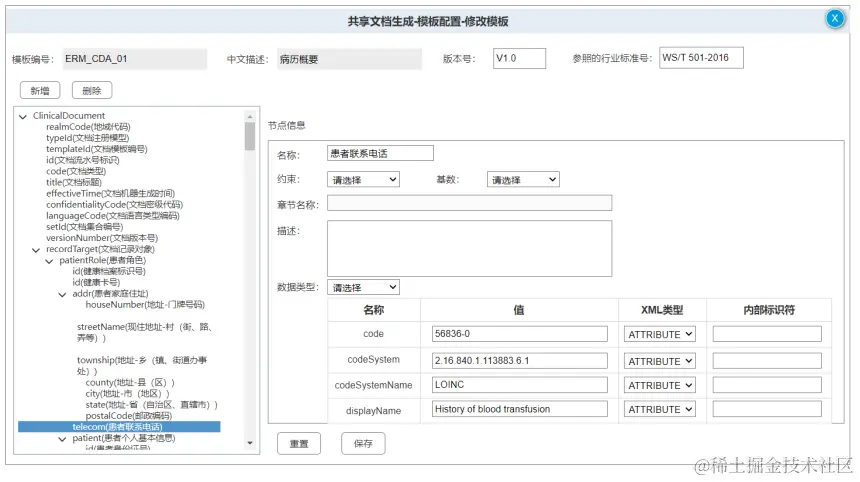Click the codeSystem value field
This screenshot has width=860, height=482.
tap(519, 360)
